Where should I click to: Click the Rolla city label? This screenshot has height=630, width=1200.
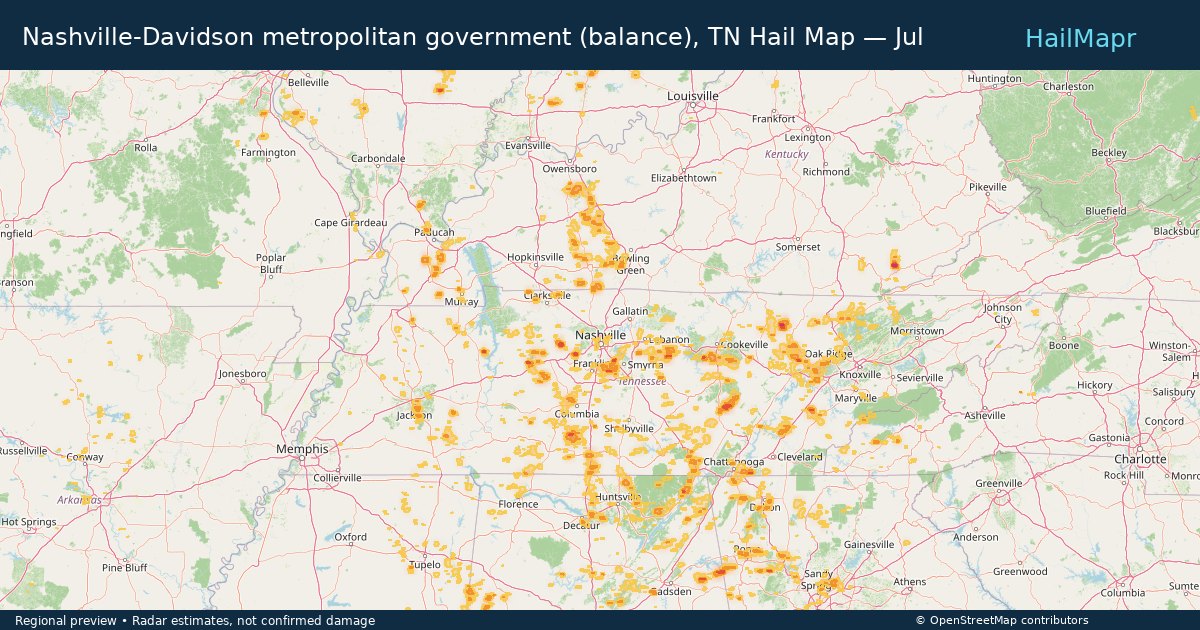click(146, 147)
